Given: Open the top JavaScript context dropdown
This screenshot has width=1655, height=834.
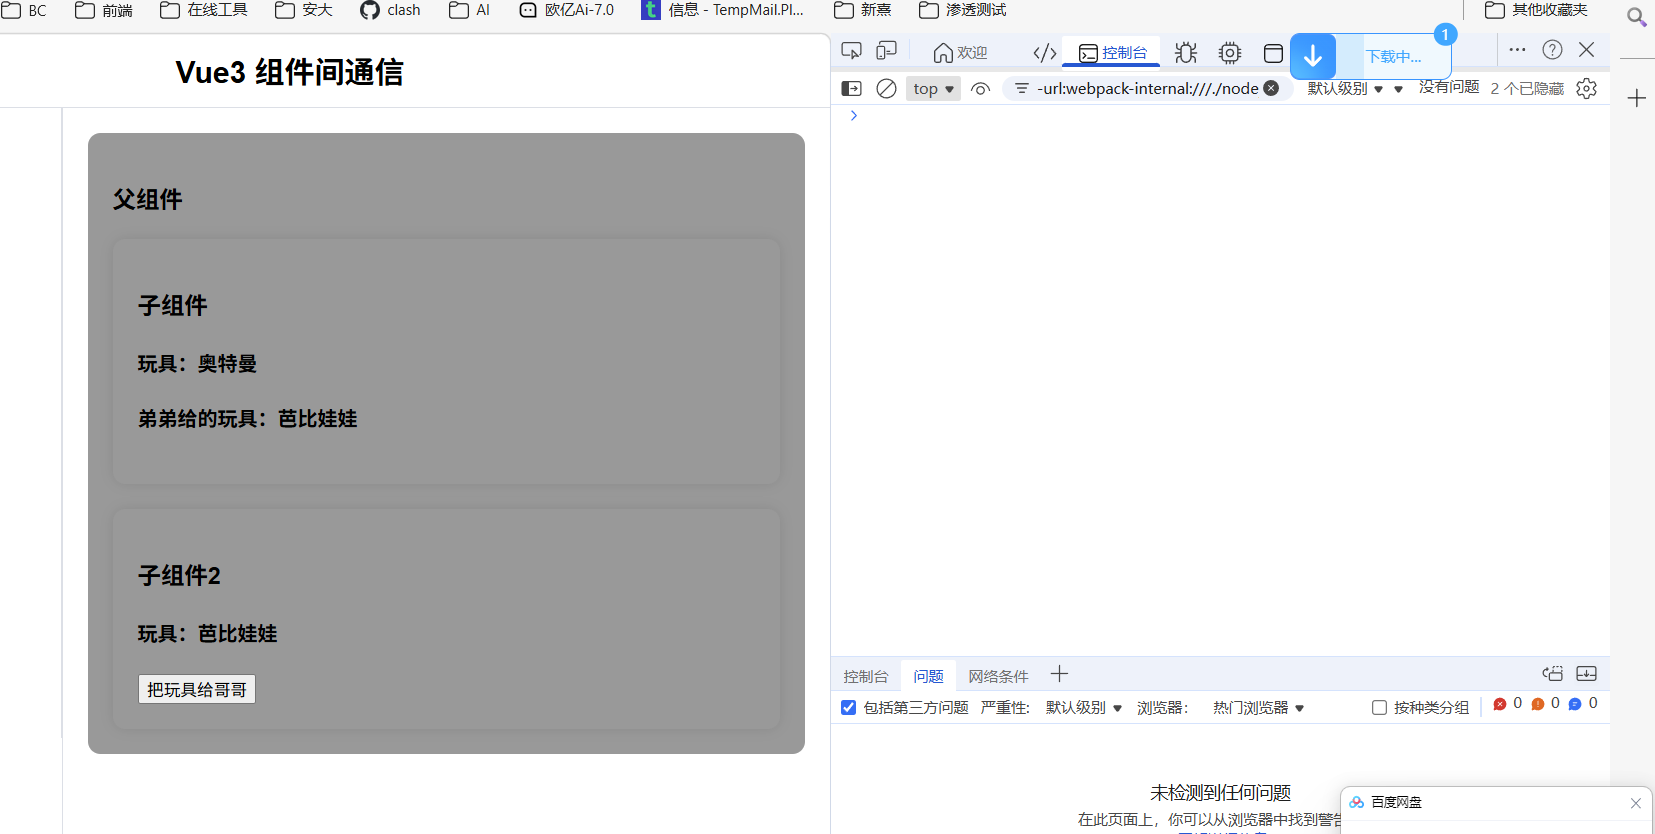Looking at the screenshot, I should tap(933, 89).
